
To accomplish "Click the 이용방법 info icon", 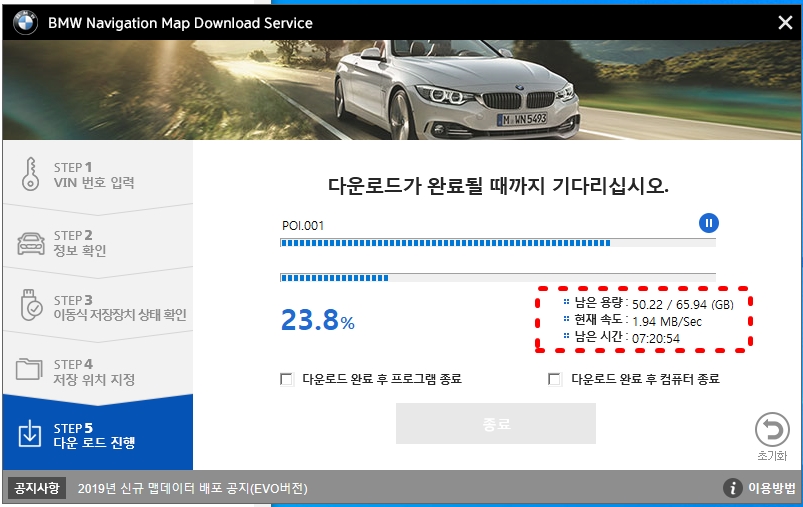I will 733,488.
